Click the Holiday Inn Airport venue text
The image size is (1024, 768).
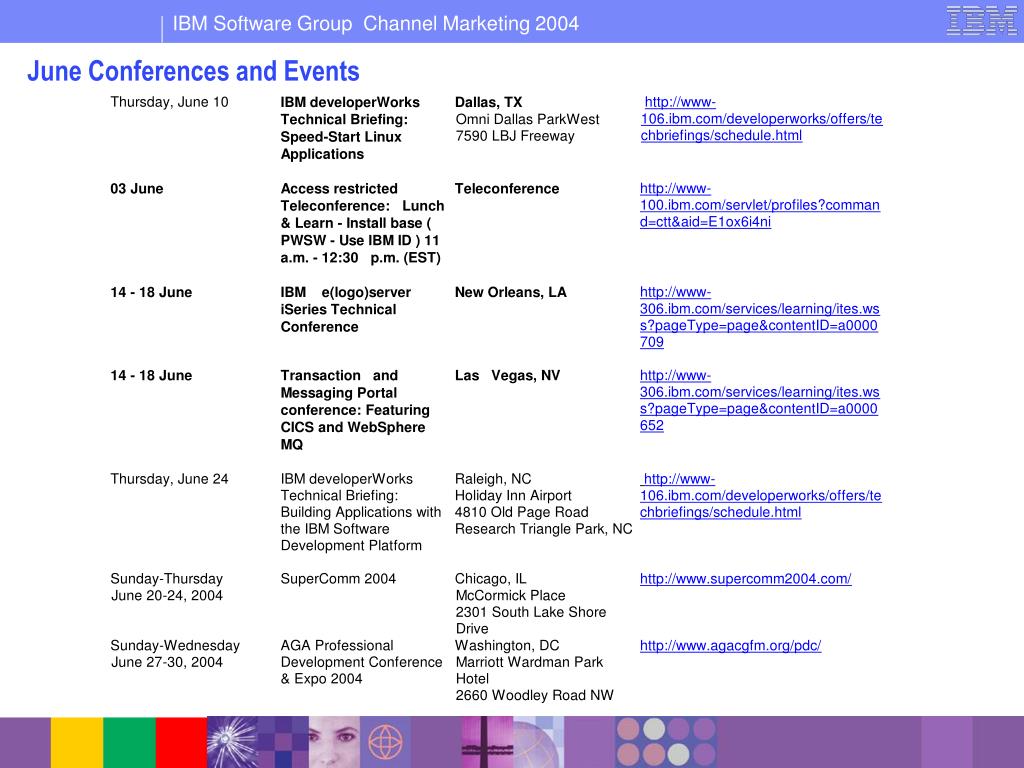coord(513,496)
